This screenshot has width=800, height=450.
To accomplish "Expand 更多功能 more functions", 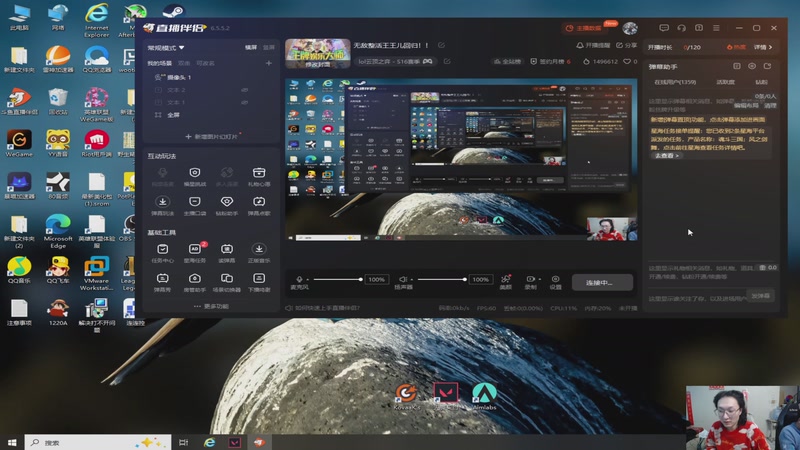I will [x=211, y=306].
